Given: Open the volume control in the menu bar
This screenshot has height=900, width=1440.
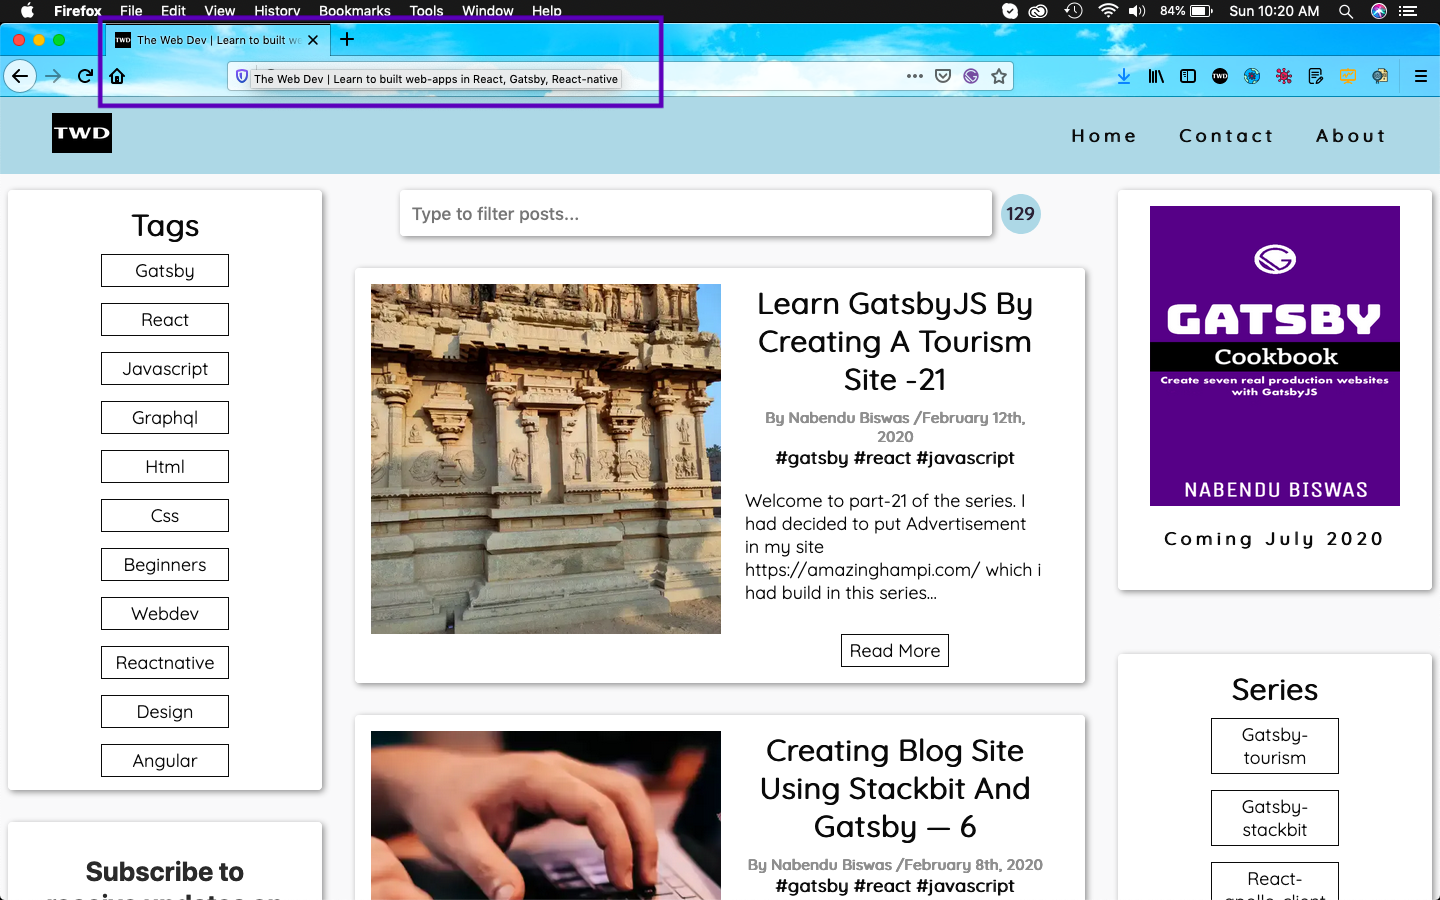Looking at the screenshot, I should click(x=1137, y=11).
